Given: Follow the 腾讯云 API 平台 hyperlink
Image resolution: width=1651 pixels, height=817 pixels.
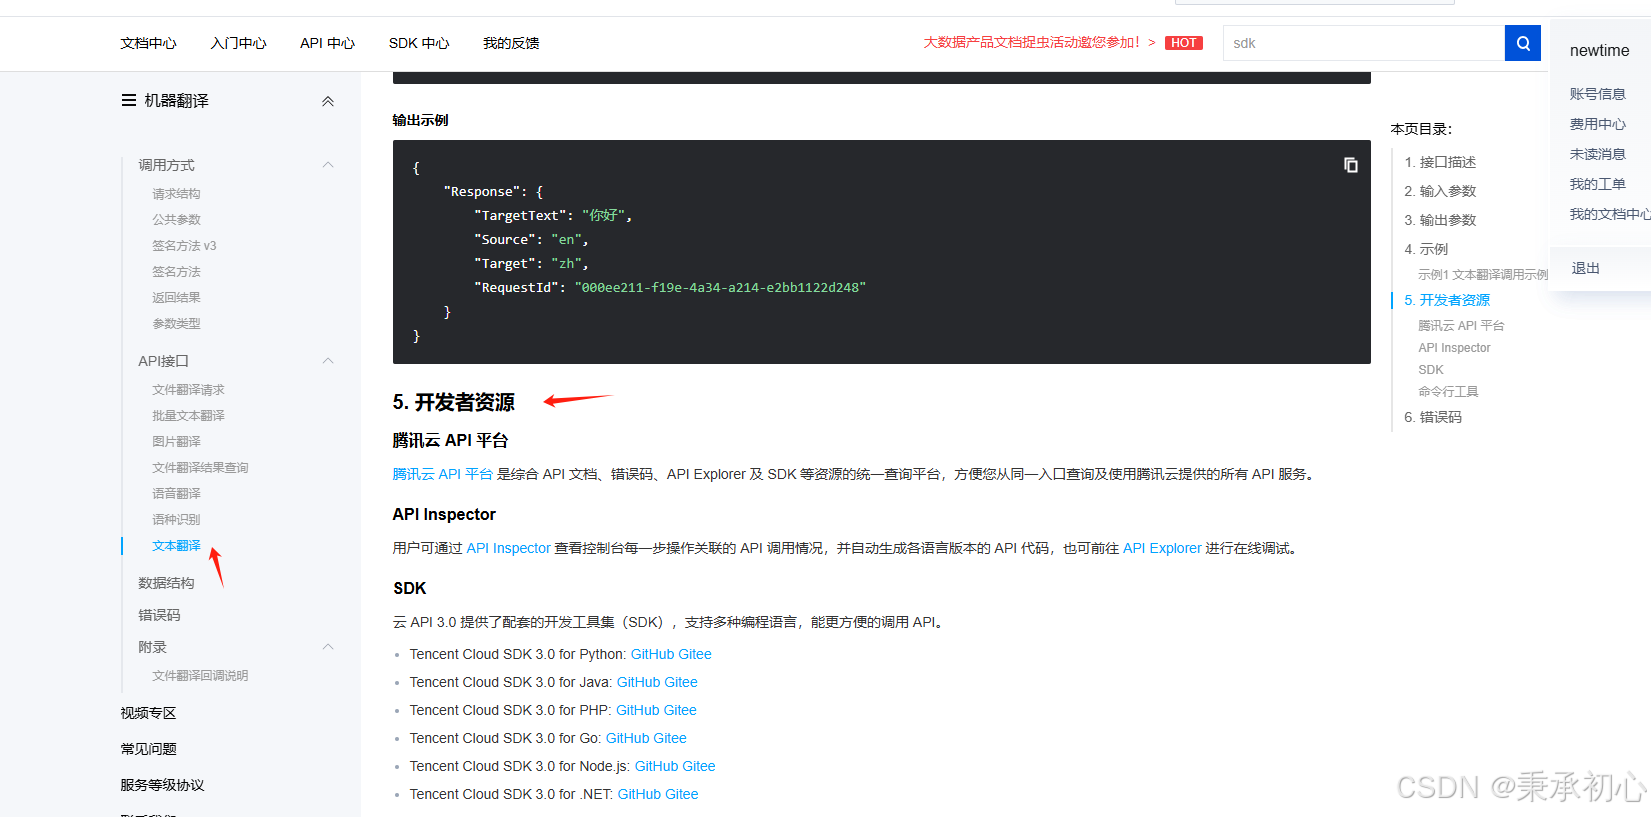Looking at the screenshot, I should coord(442,474).
